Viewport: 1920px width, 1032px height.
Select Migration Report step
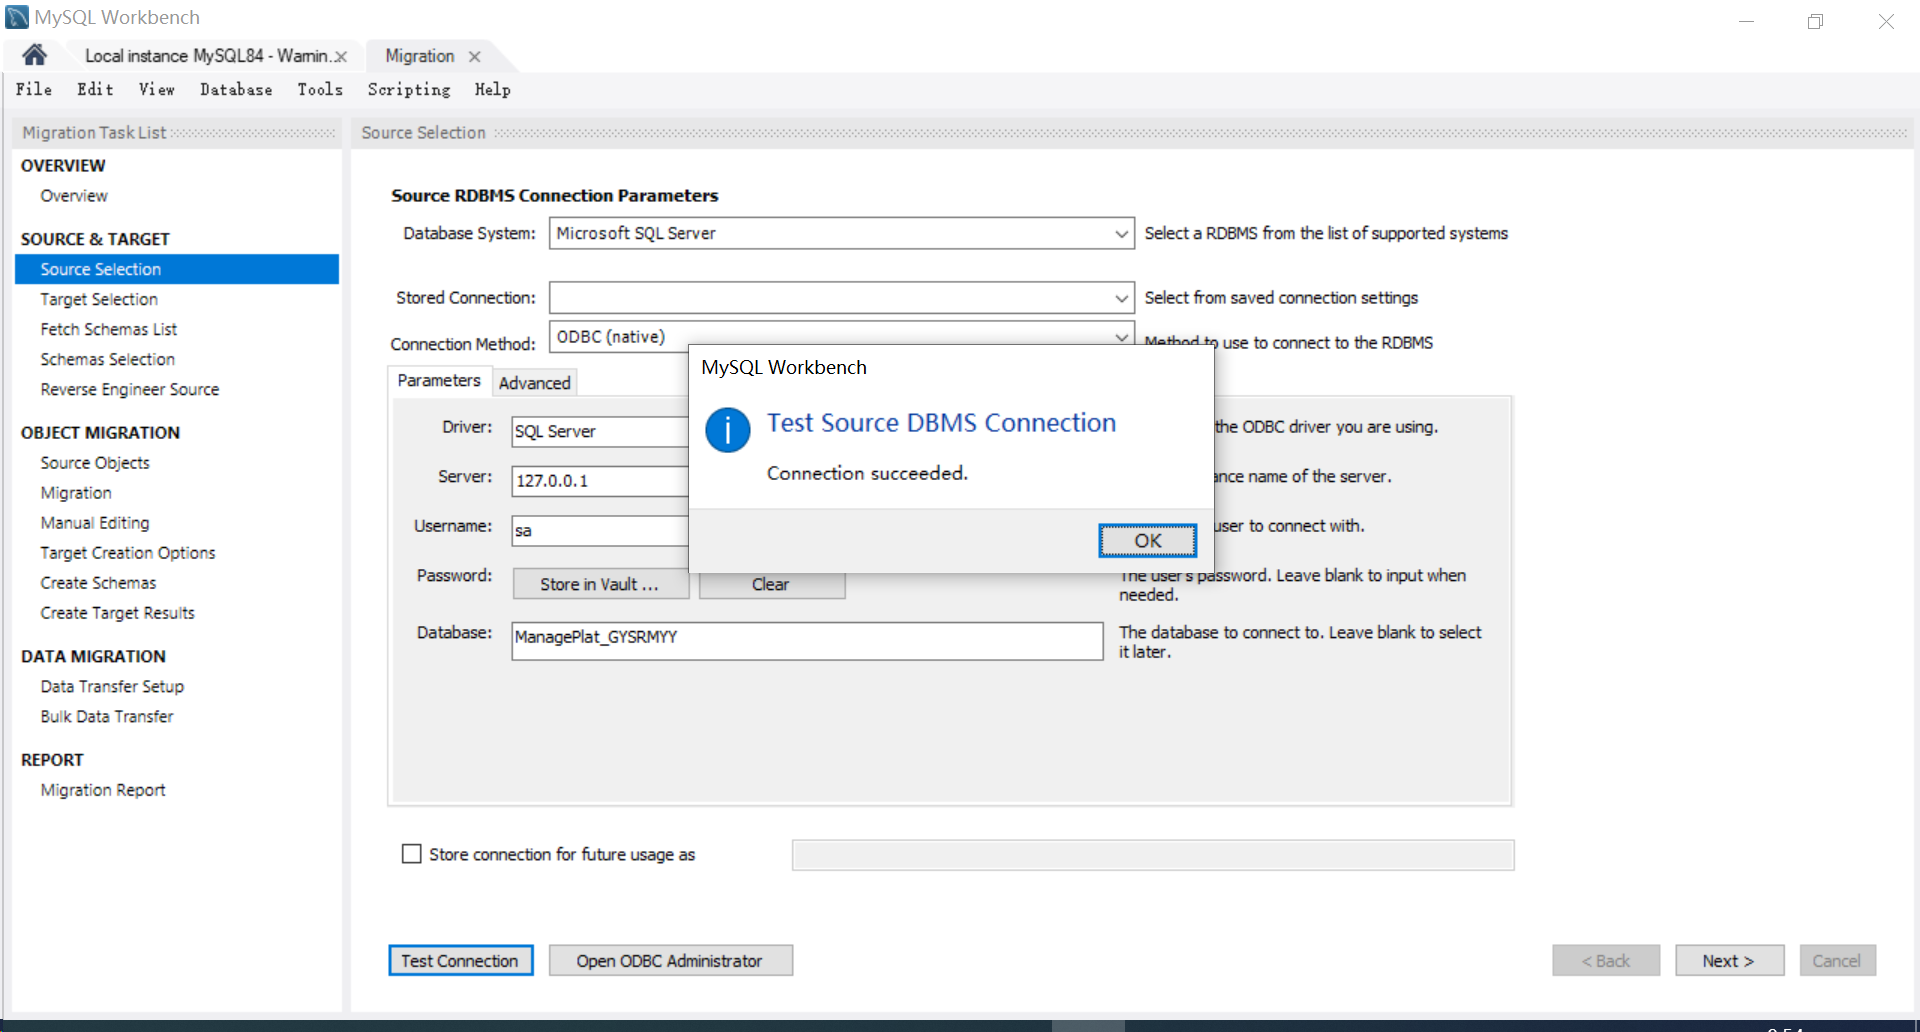tap(103, 790)
